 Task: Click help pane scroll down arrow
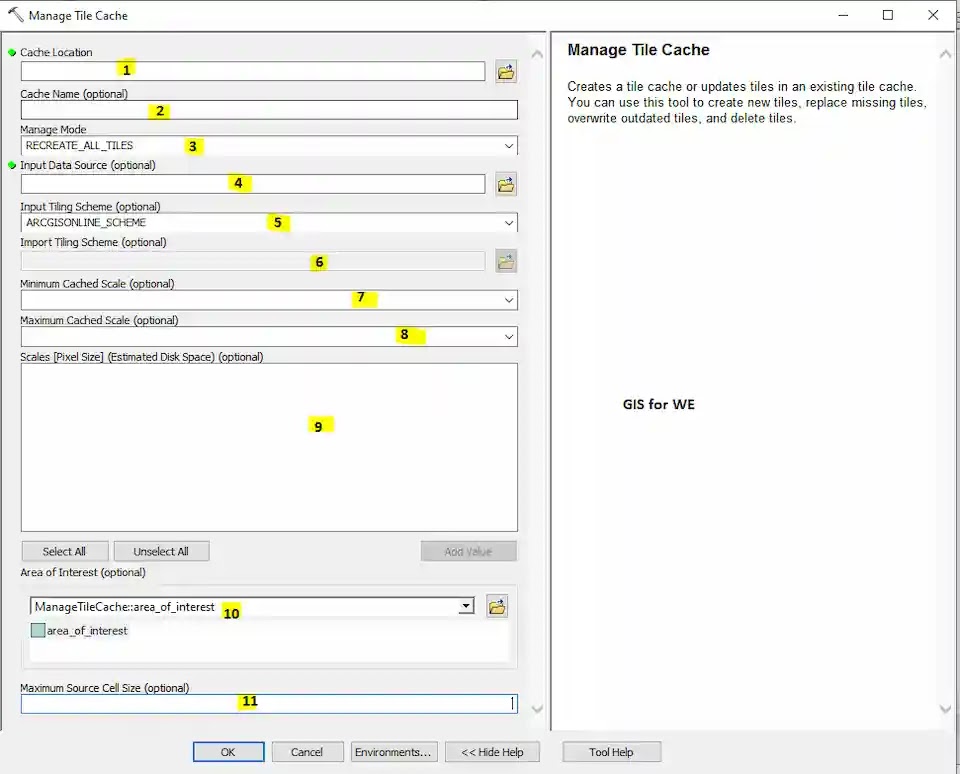(x=945, y=709)
